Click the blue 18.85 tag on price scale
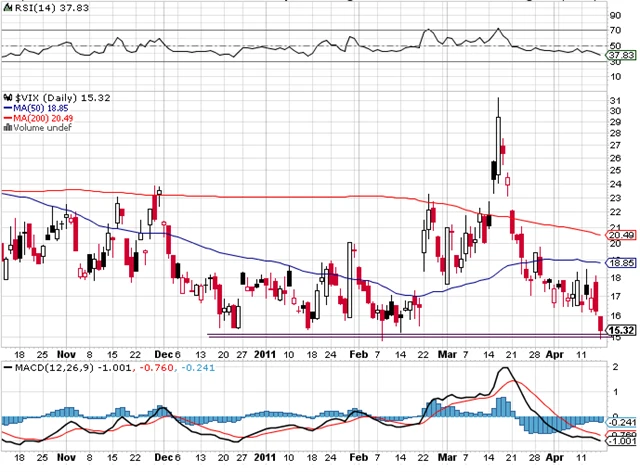 pyautogui.click(x=621, y=263)
